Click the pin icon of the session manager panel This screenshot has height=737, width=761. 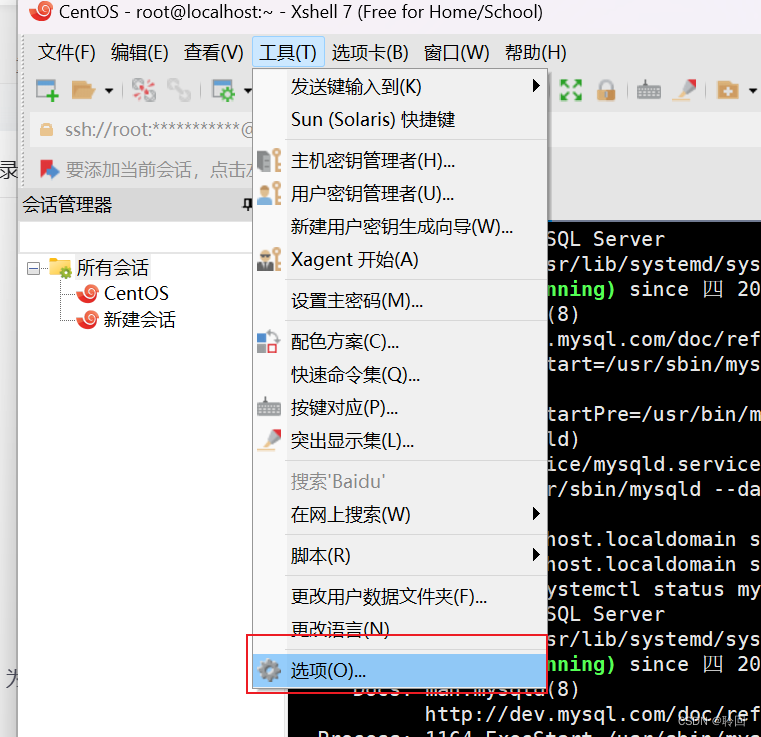coord(248,204)
